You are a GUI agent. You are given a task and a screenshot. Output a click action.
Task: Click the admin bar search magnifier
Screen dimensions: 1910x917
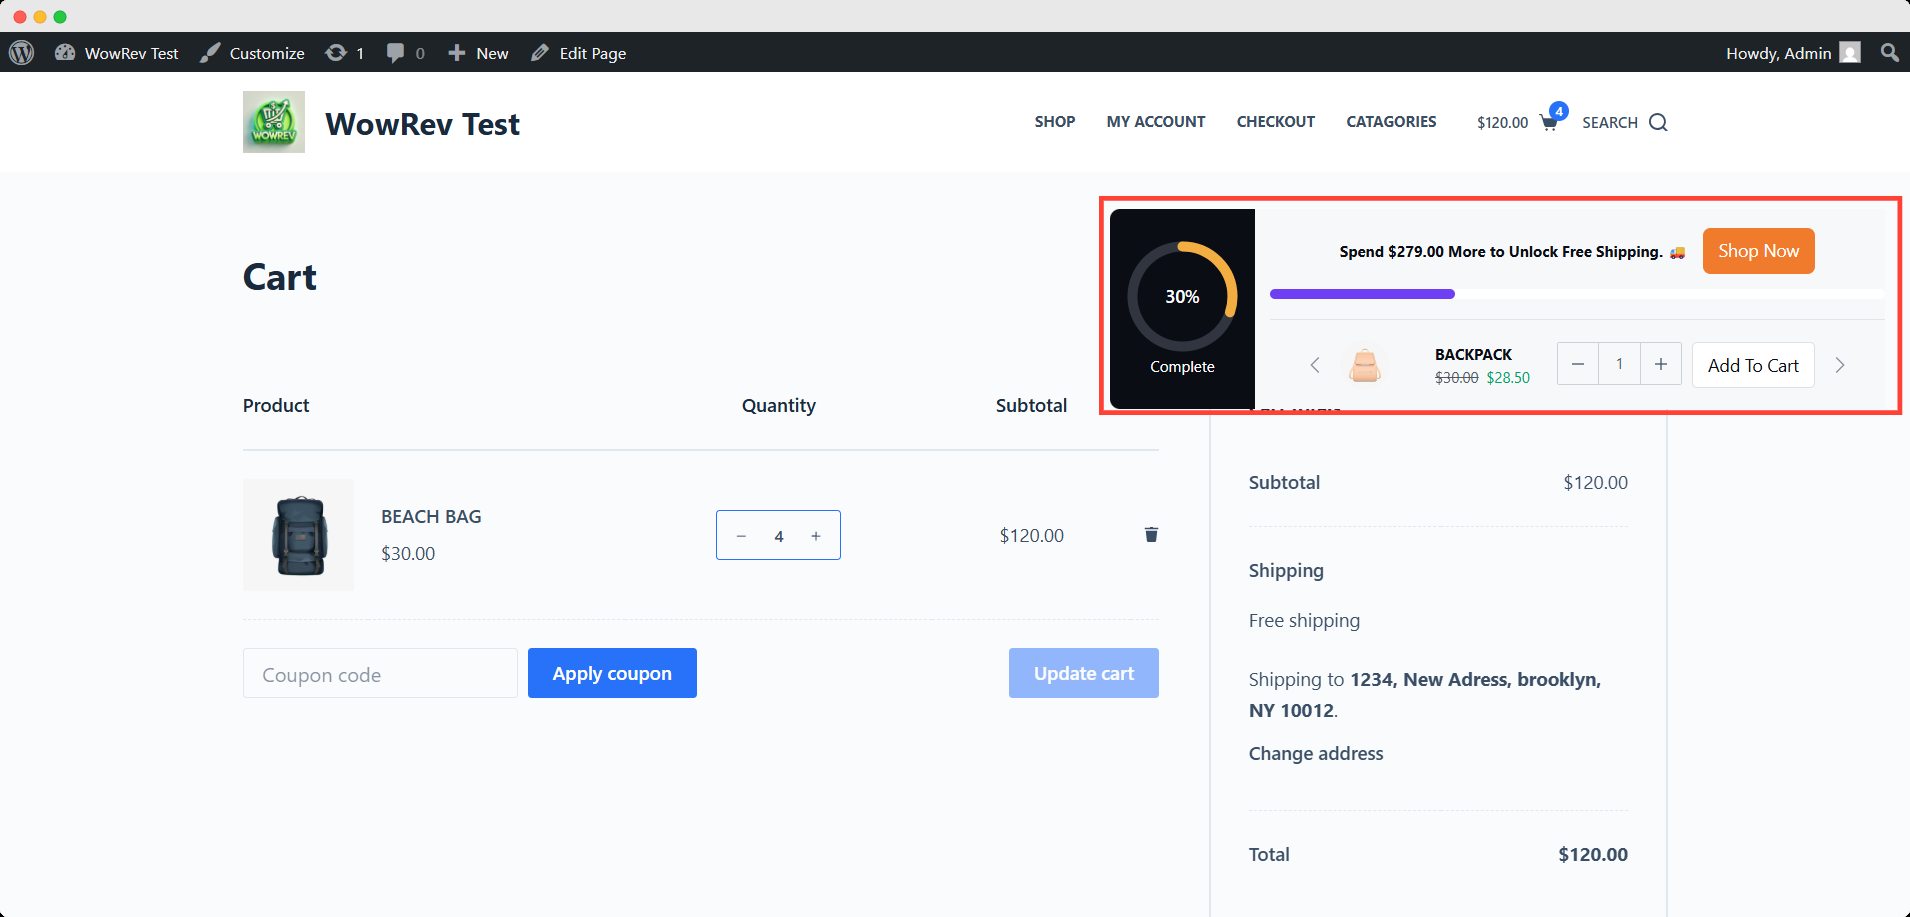pos(1889,53)
